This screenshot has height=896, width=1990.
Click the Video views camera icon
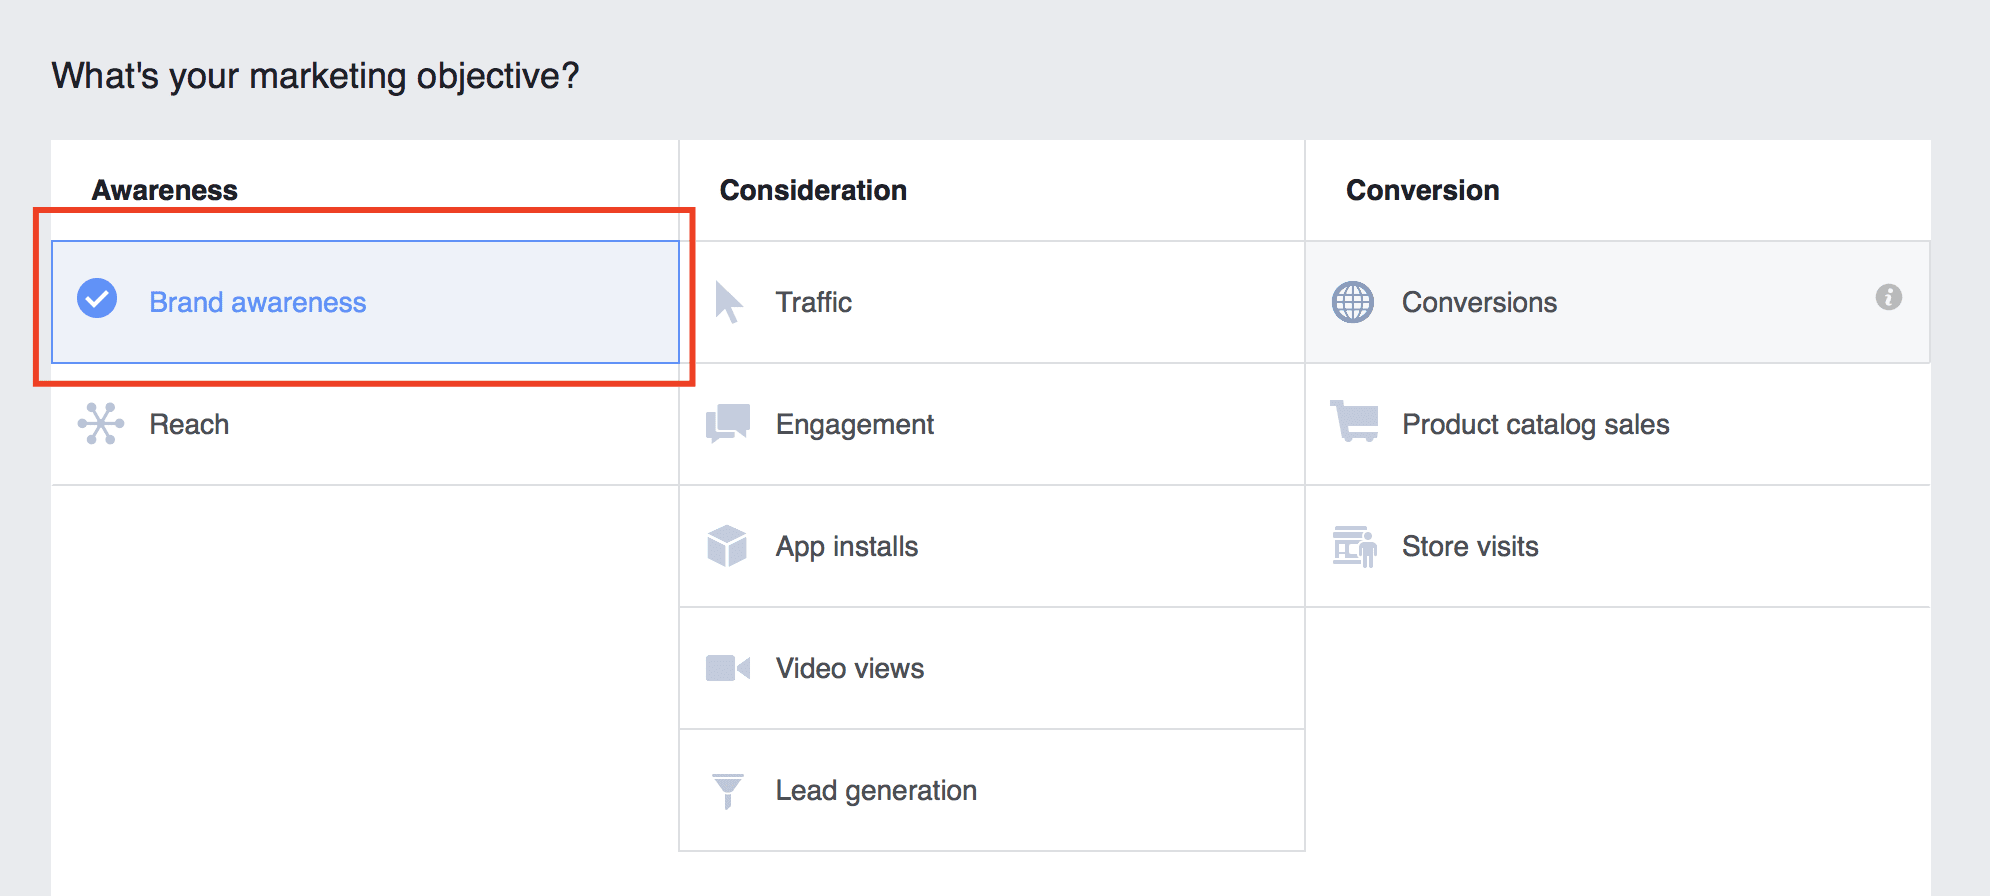click(727, 668)
